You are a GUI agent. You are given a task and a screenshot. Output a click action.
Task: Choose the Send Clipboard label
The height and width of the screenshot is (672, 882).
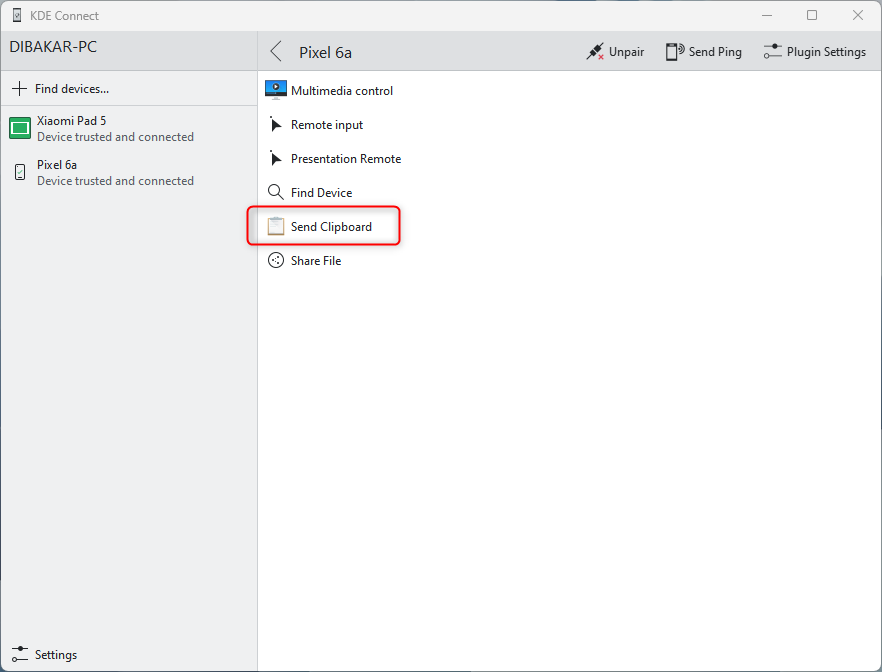click(x=331, y=227)
